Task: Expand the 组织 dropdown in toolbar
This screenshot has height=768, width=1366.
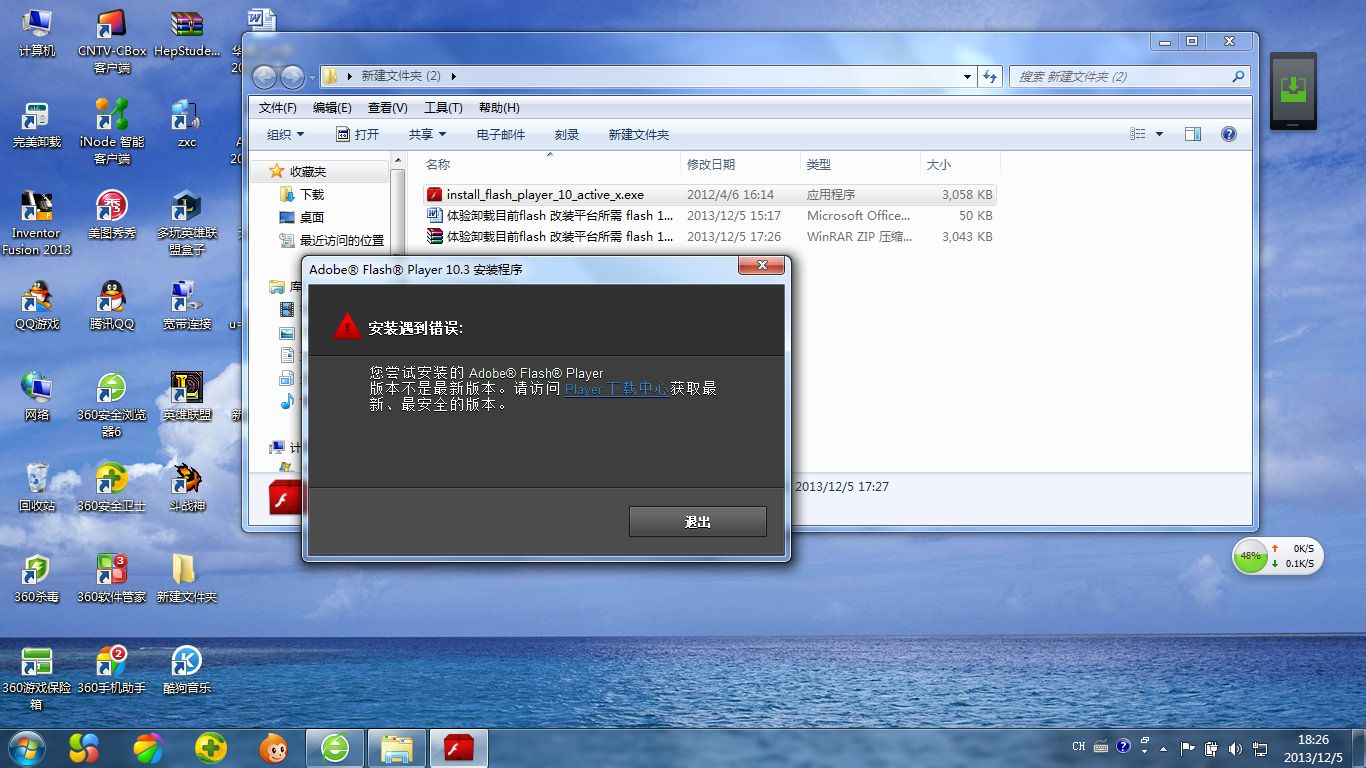Action: [285, 134]
